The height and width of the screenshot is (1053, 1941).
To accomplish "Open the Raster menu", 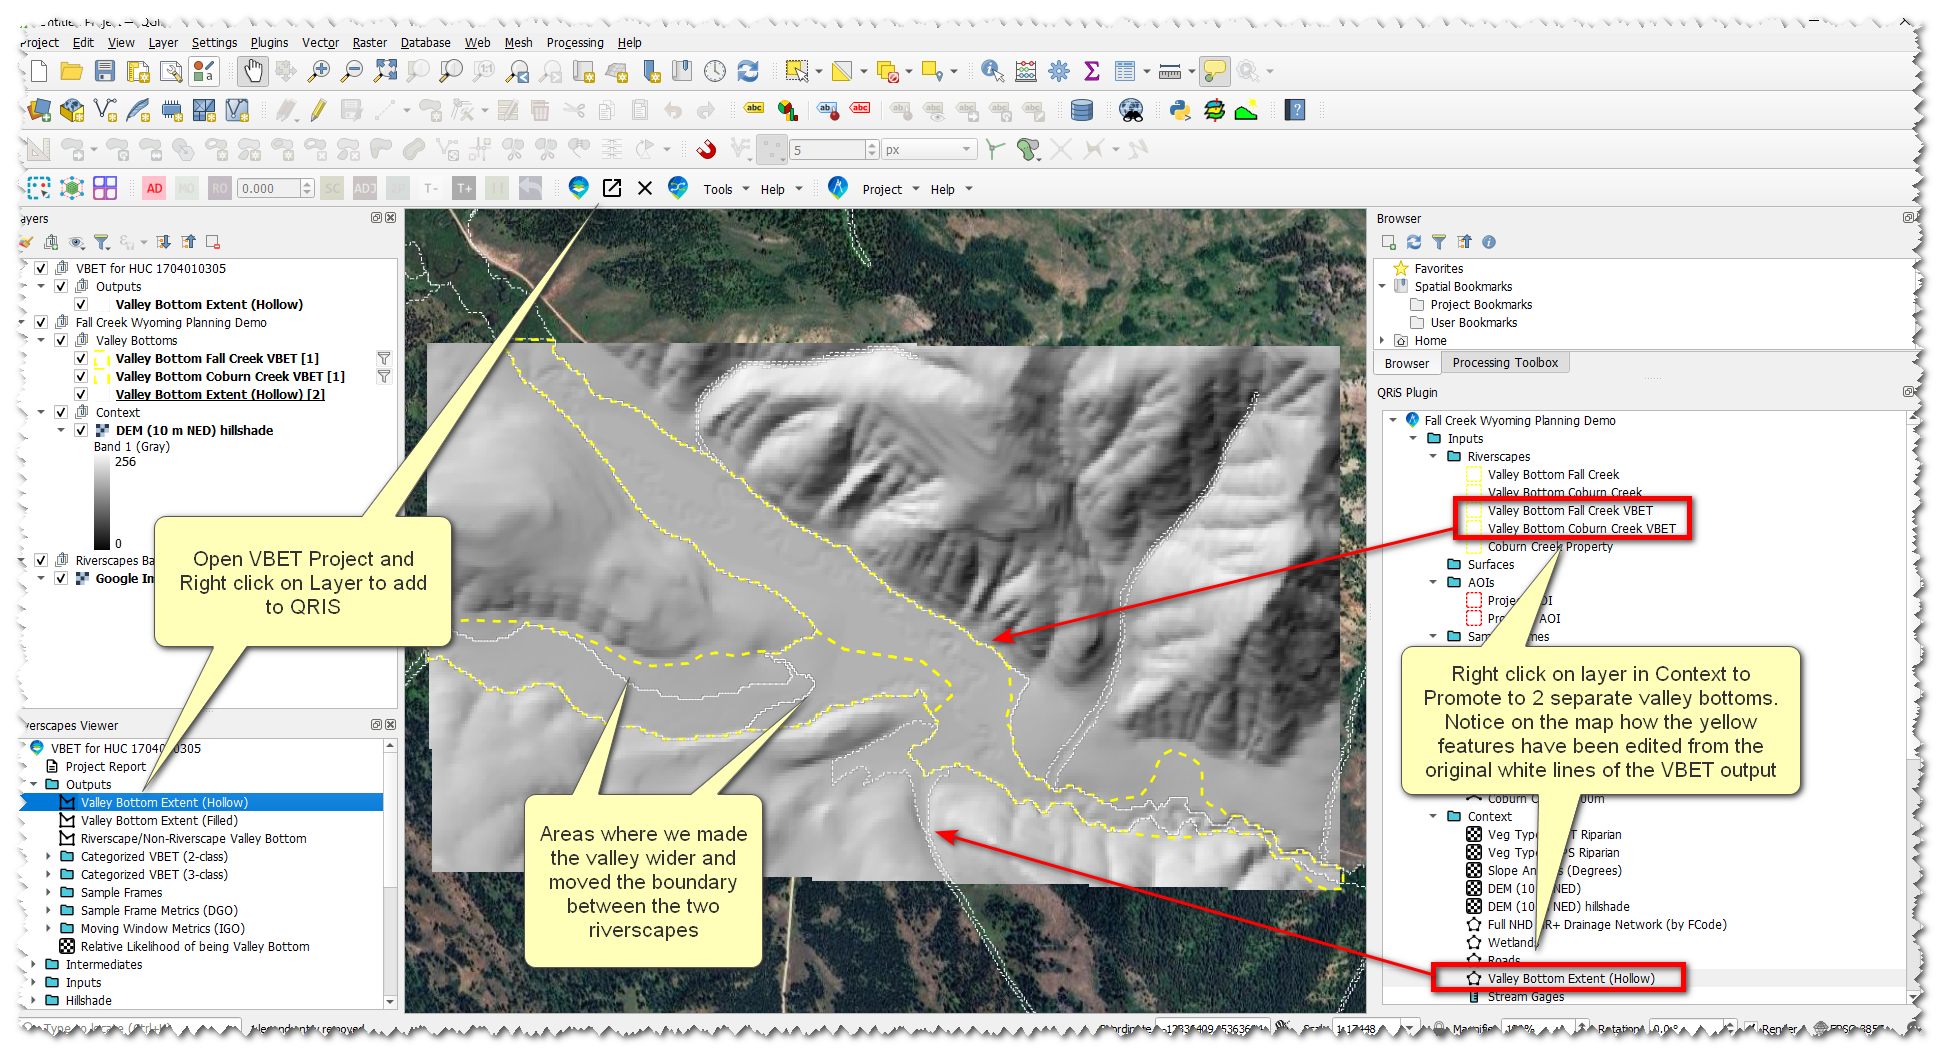I will (369, 43).
